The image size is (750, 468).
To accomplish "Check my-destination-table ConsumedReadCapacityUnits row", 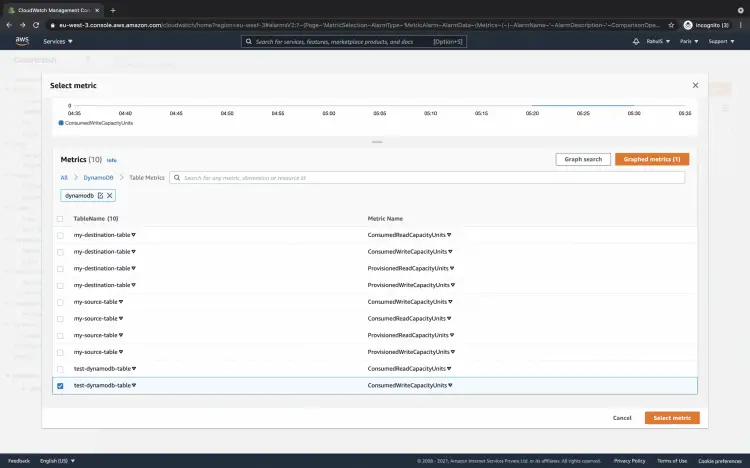I will click(x=60, y=235).
